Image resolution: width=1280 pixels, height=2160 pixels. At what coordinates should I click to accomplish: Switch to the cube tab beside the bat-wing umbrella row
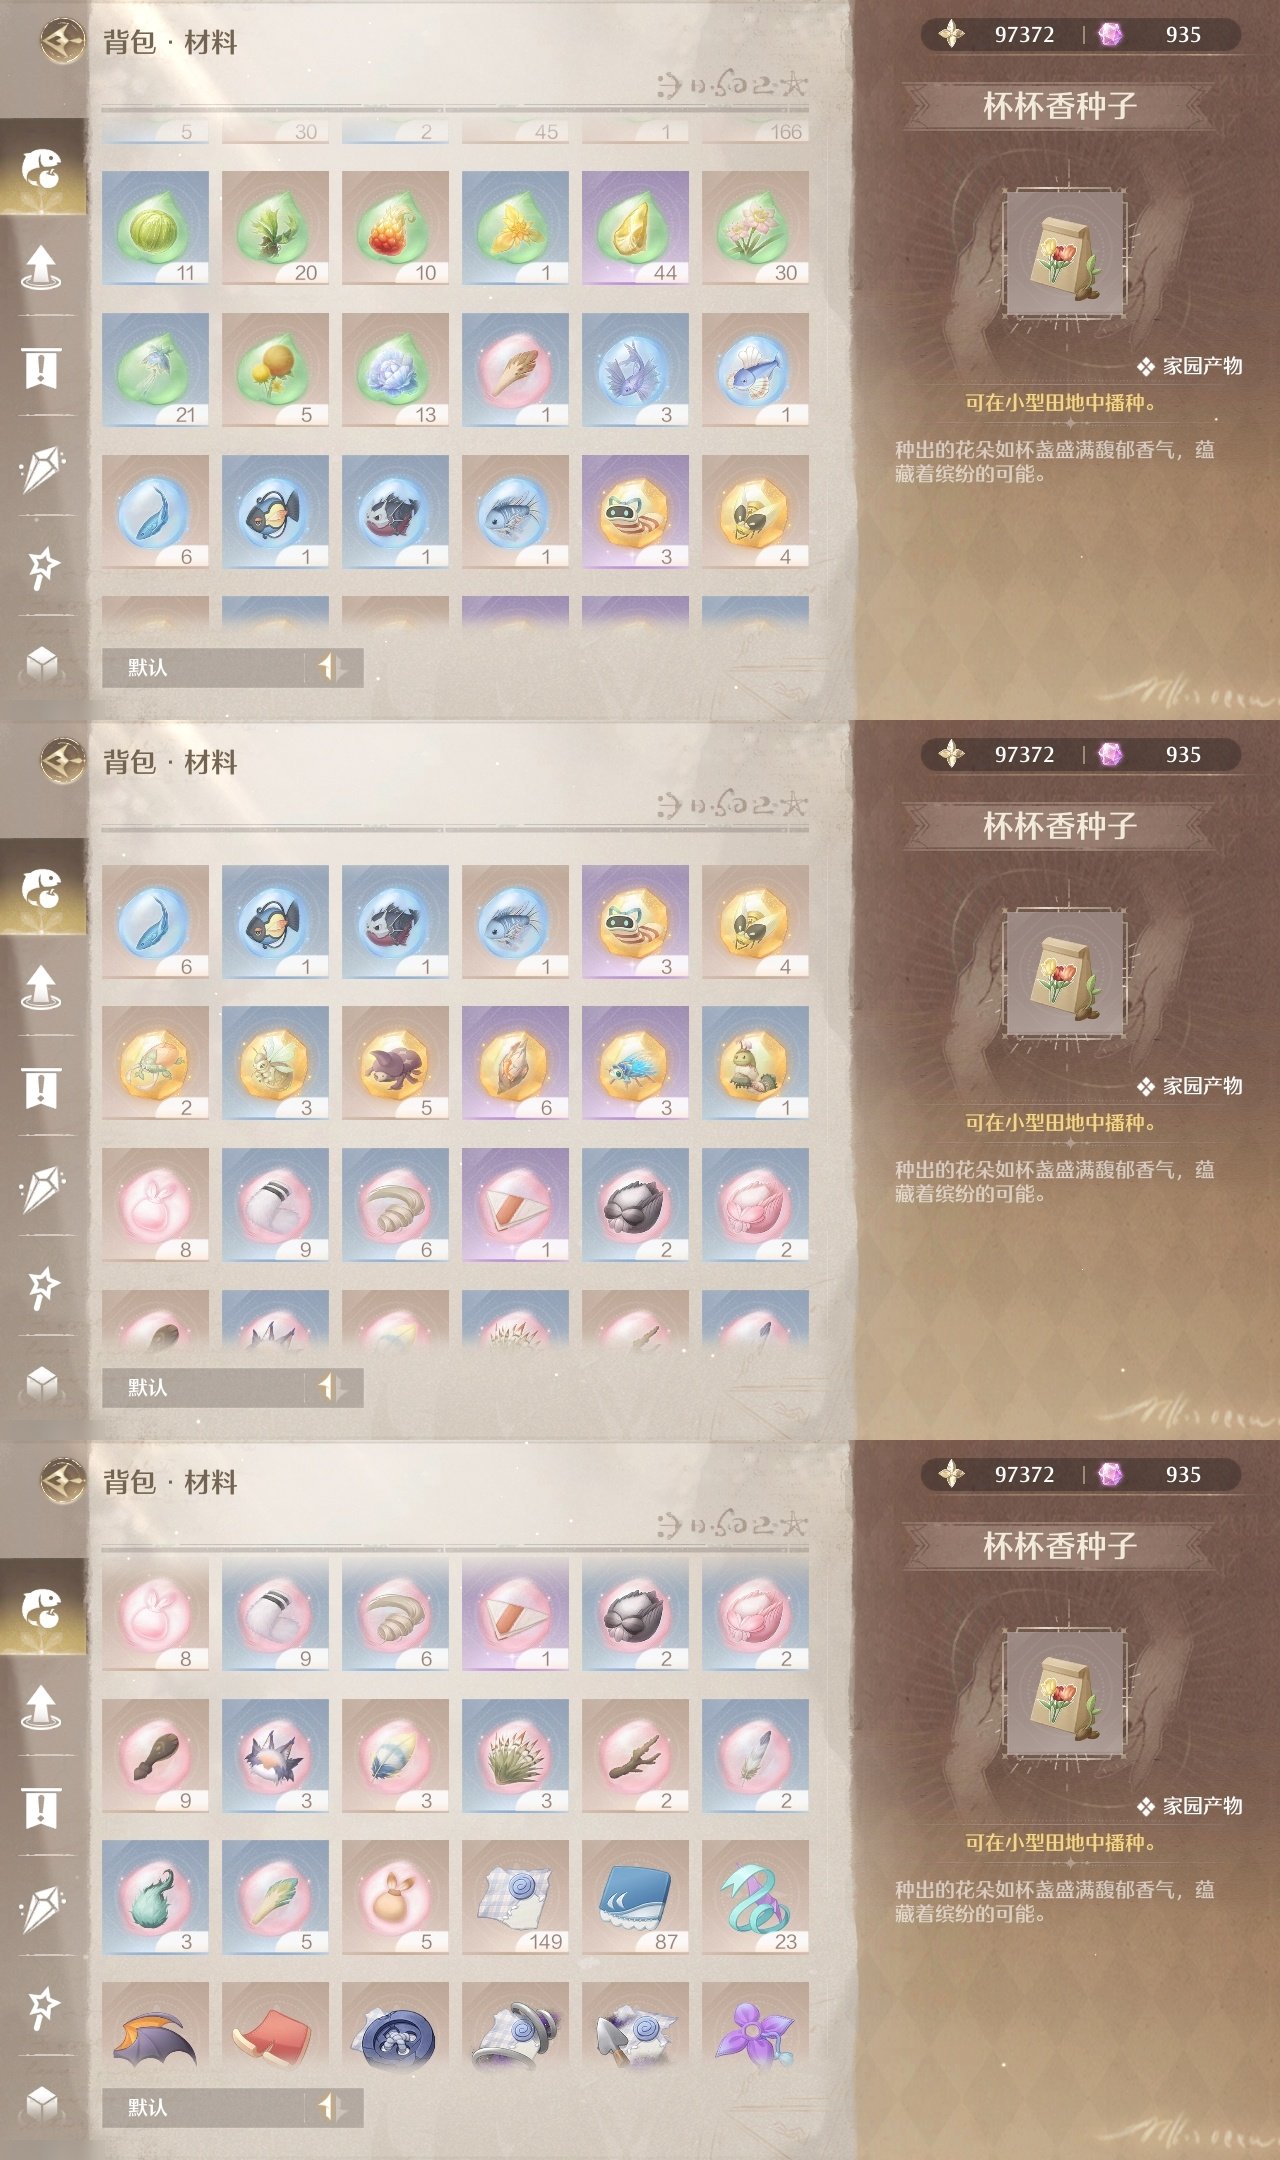tap(42, 2103)
